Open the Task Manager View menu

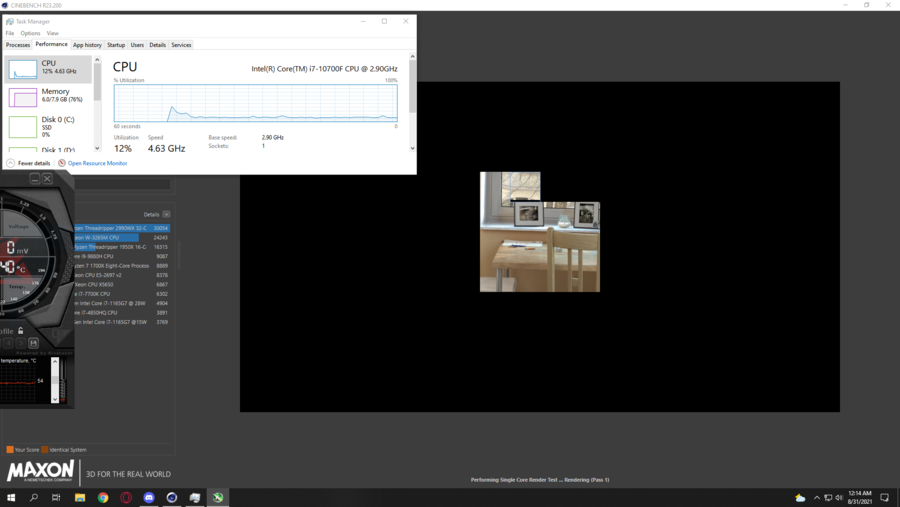52,33
